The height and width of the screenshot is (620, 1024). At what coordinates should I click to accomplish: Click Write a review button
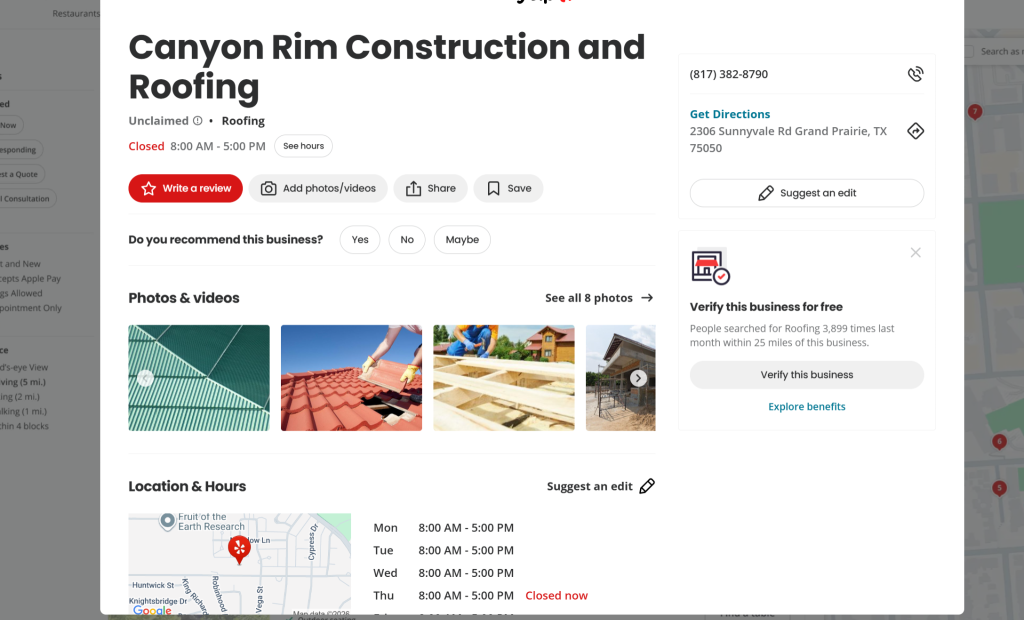[186, 188]
